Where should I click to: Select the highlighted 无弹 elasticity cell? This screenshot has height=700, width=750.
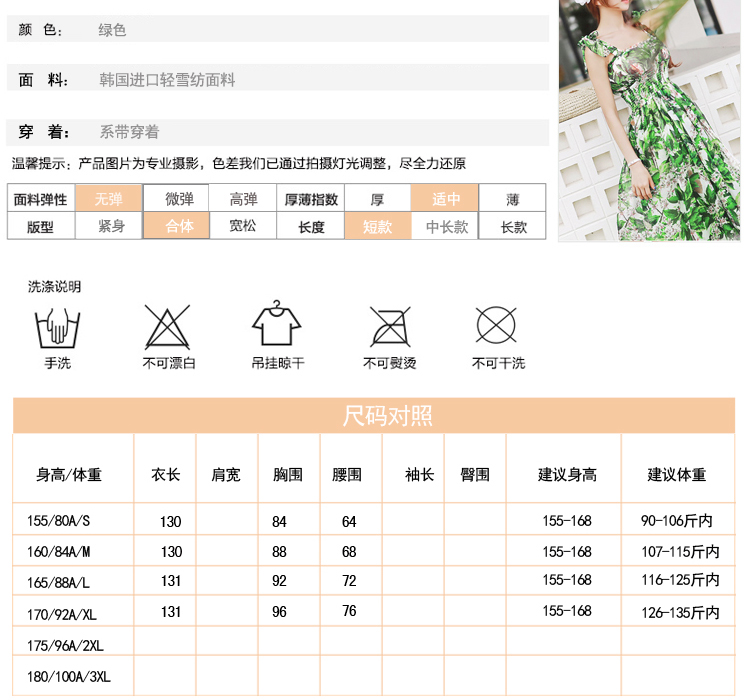click(109, 198)
